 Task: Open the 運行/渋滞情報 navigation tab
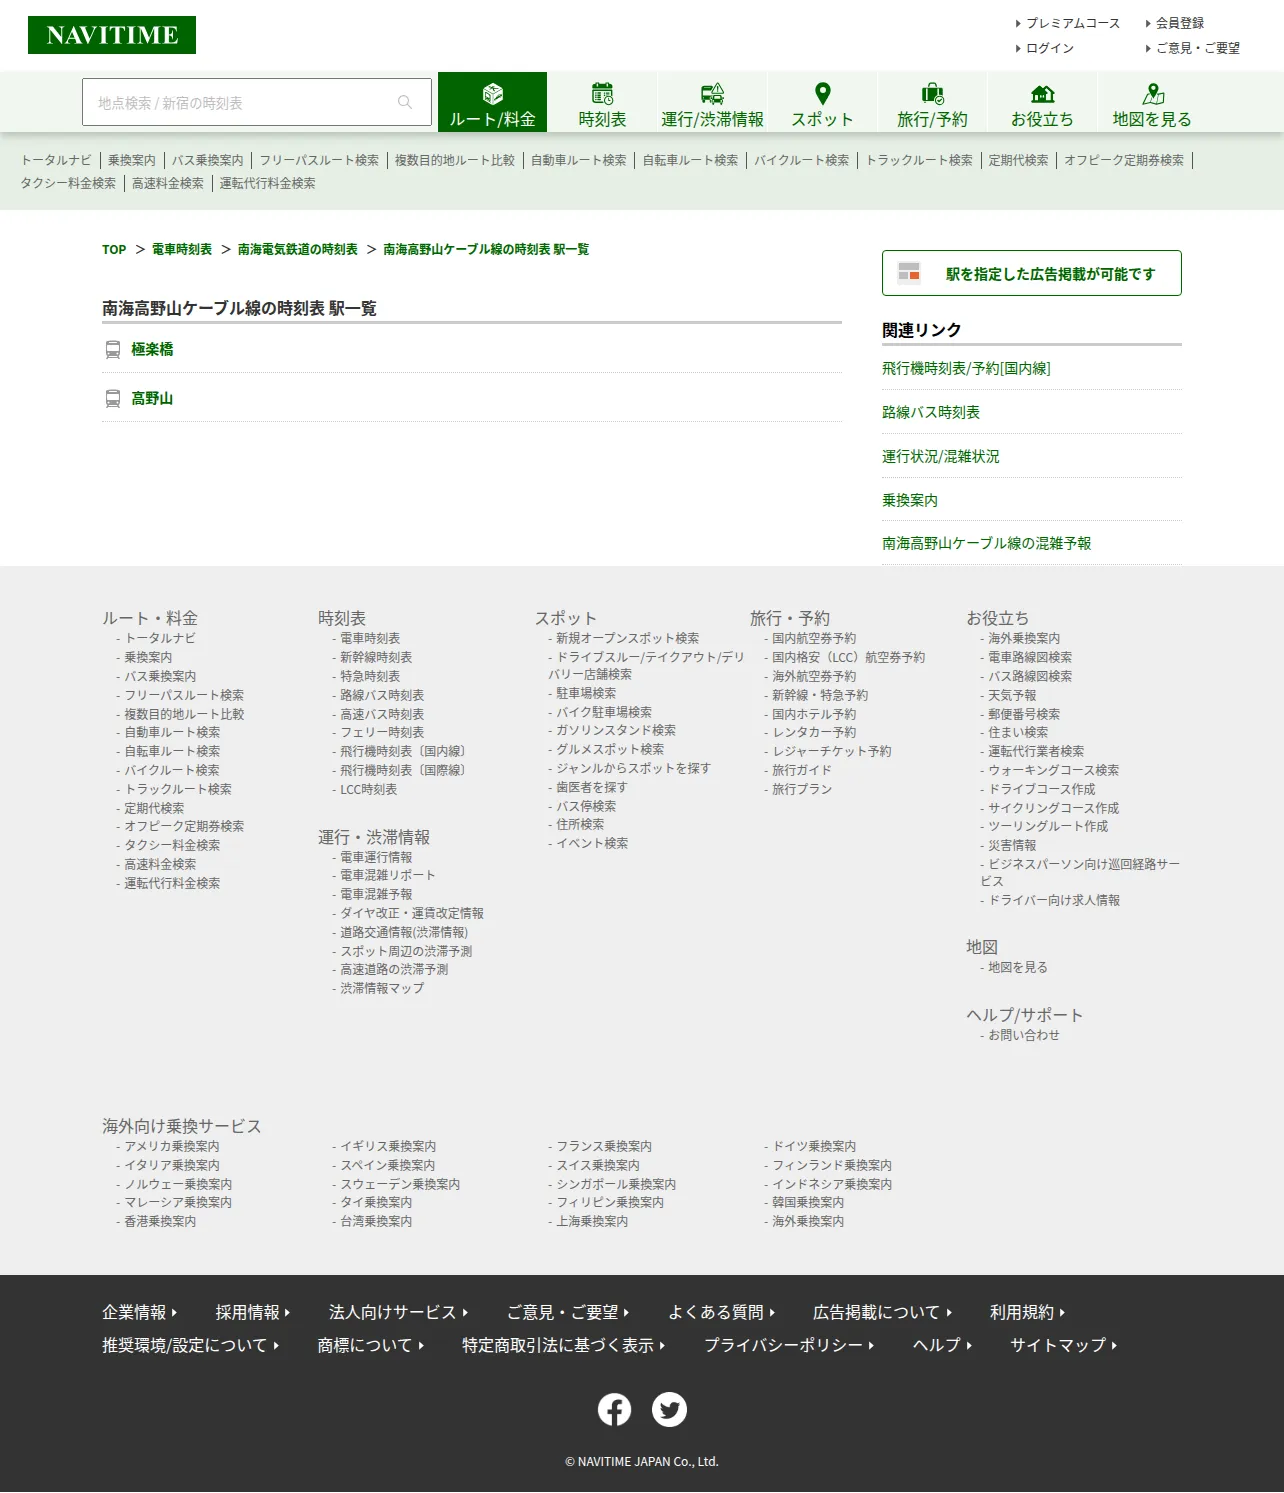point(712,102)
